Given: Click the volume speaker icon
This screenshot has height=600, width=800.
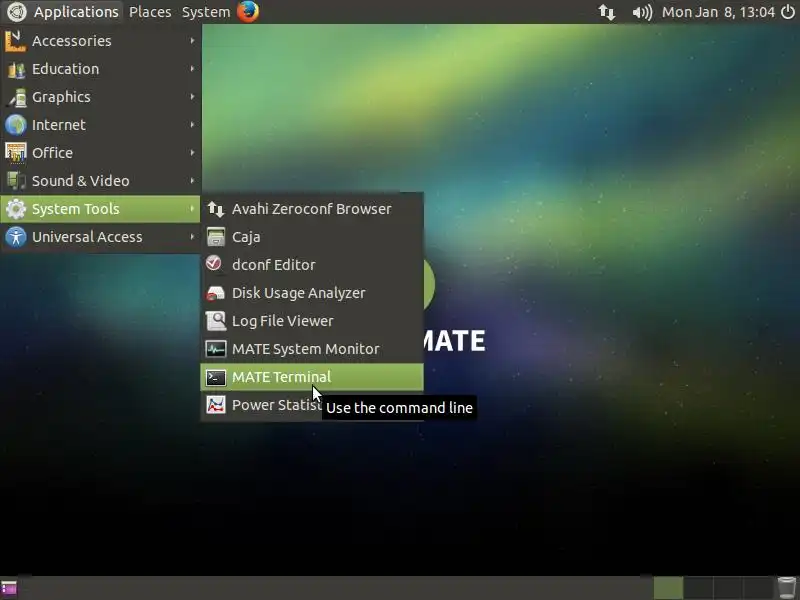Looking at the screenshot, I should point(642,12).
